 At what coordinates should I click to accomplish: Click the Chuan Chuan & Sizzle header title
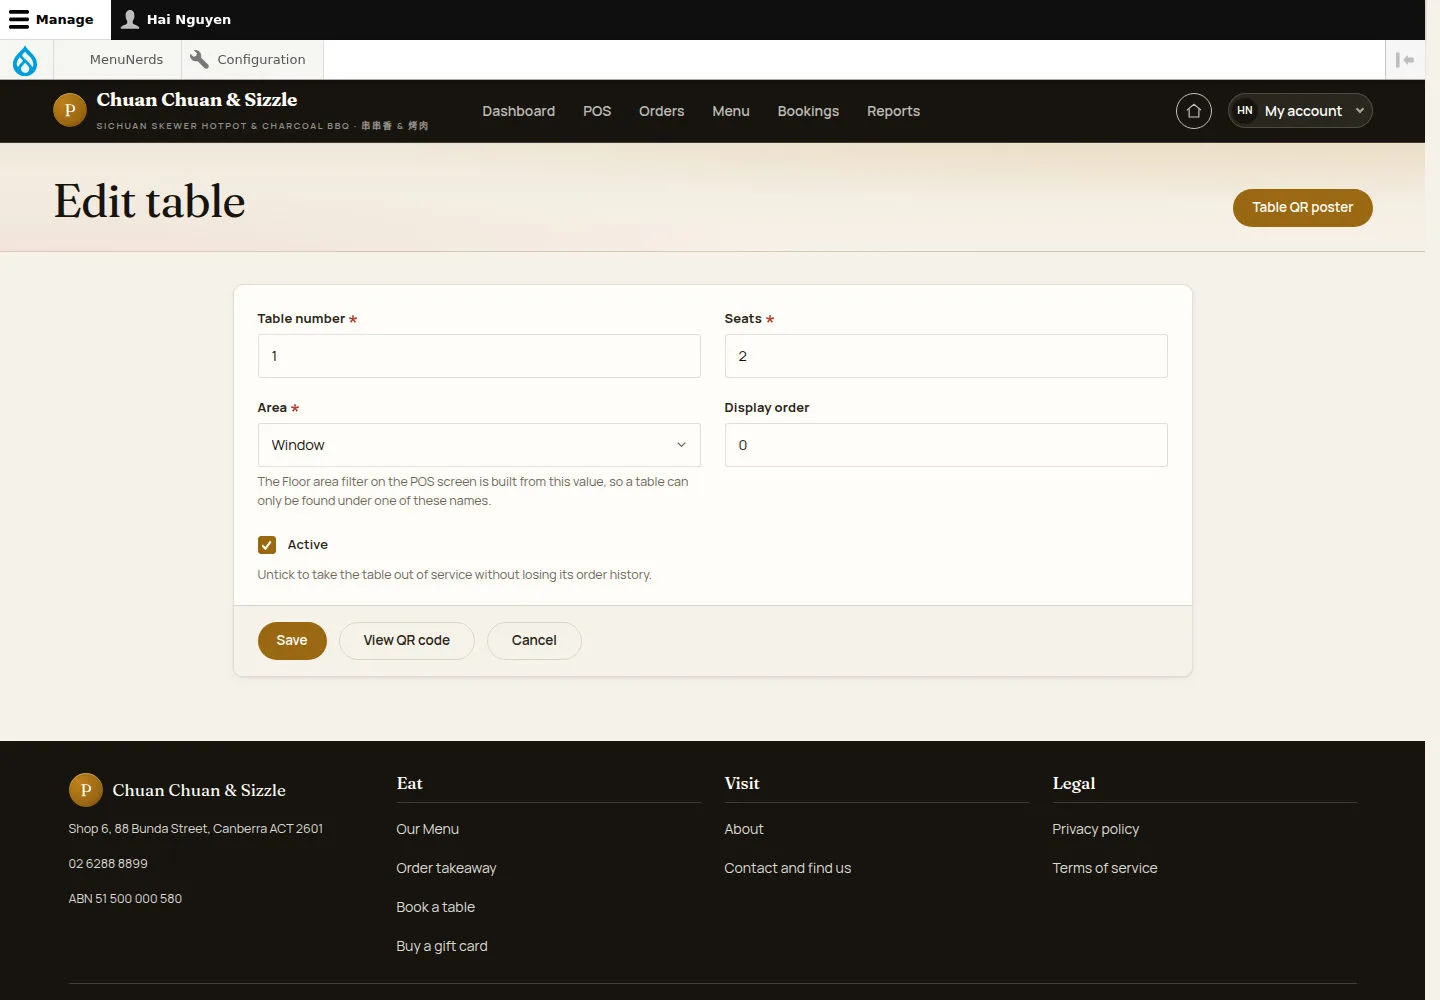pyautogui.click(x=197, y=100)
